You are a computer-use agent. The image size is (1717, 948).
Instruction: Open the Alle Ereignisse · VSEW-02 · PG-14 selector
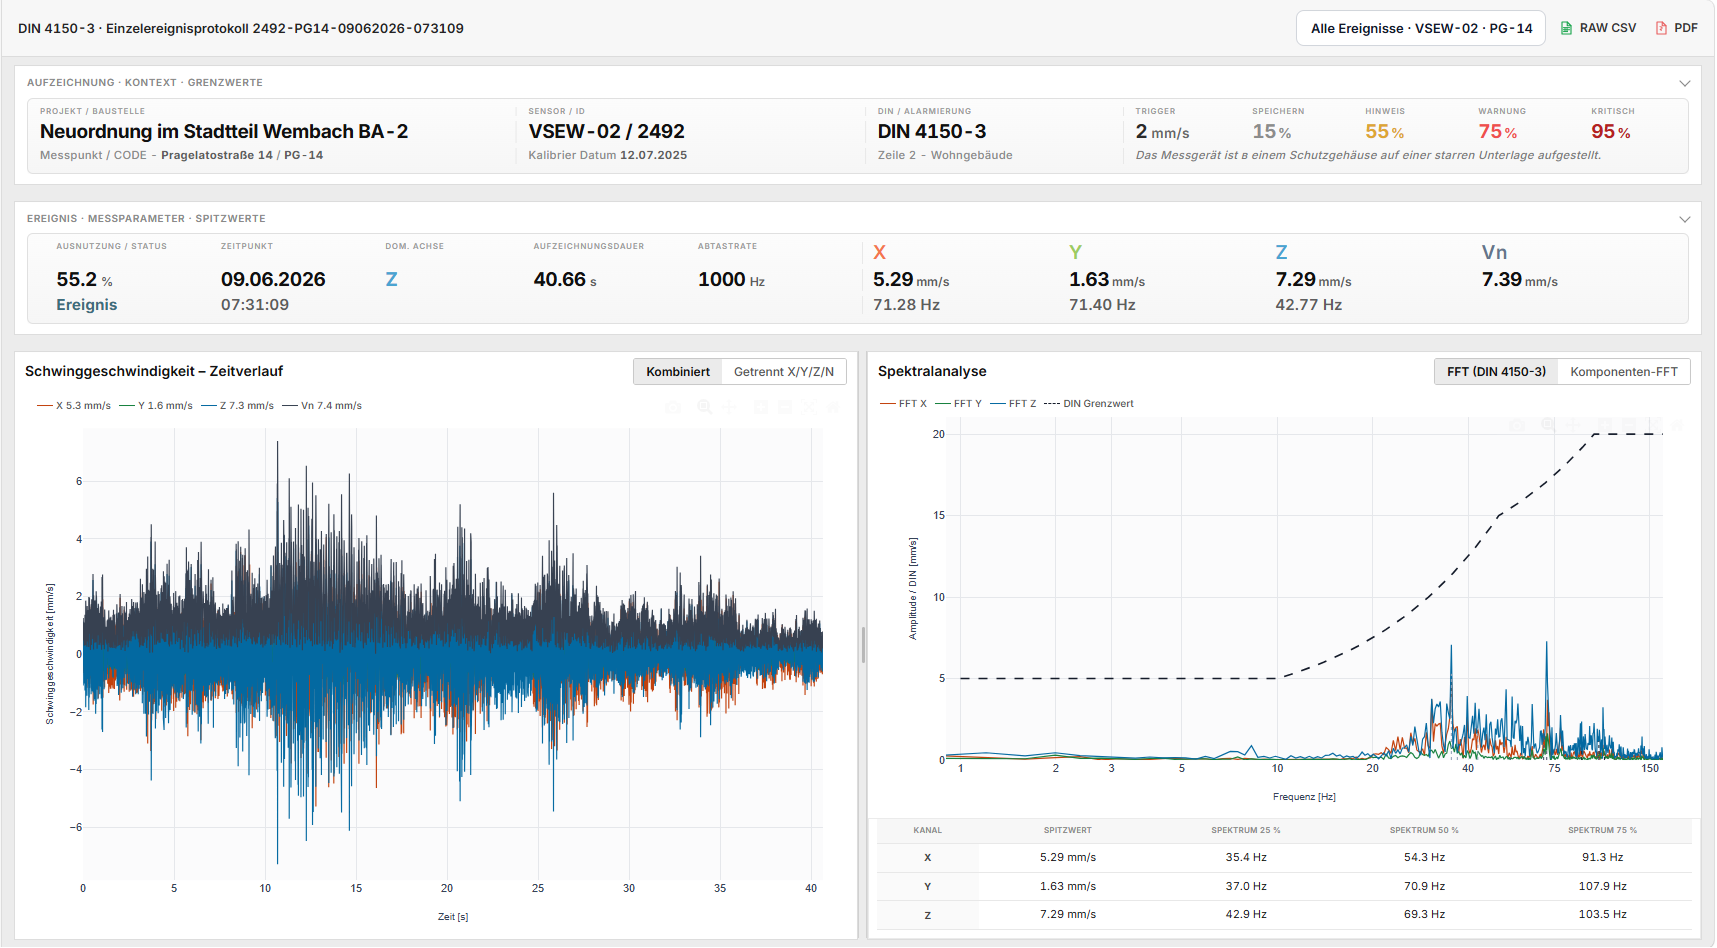1421,28
